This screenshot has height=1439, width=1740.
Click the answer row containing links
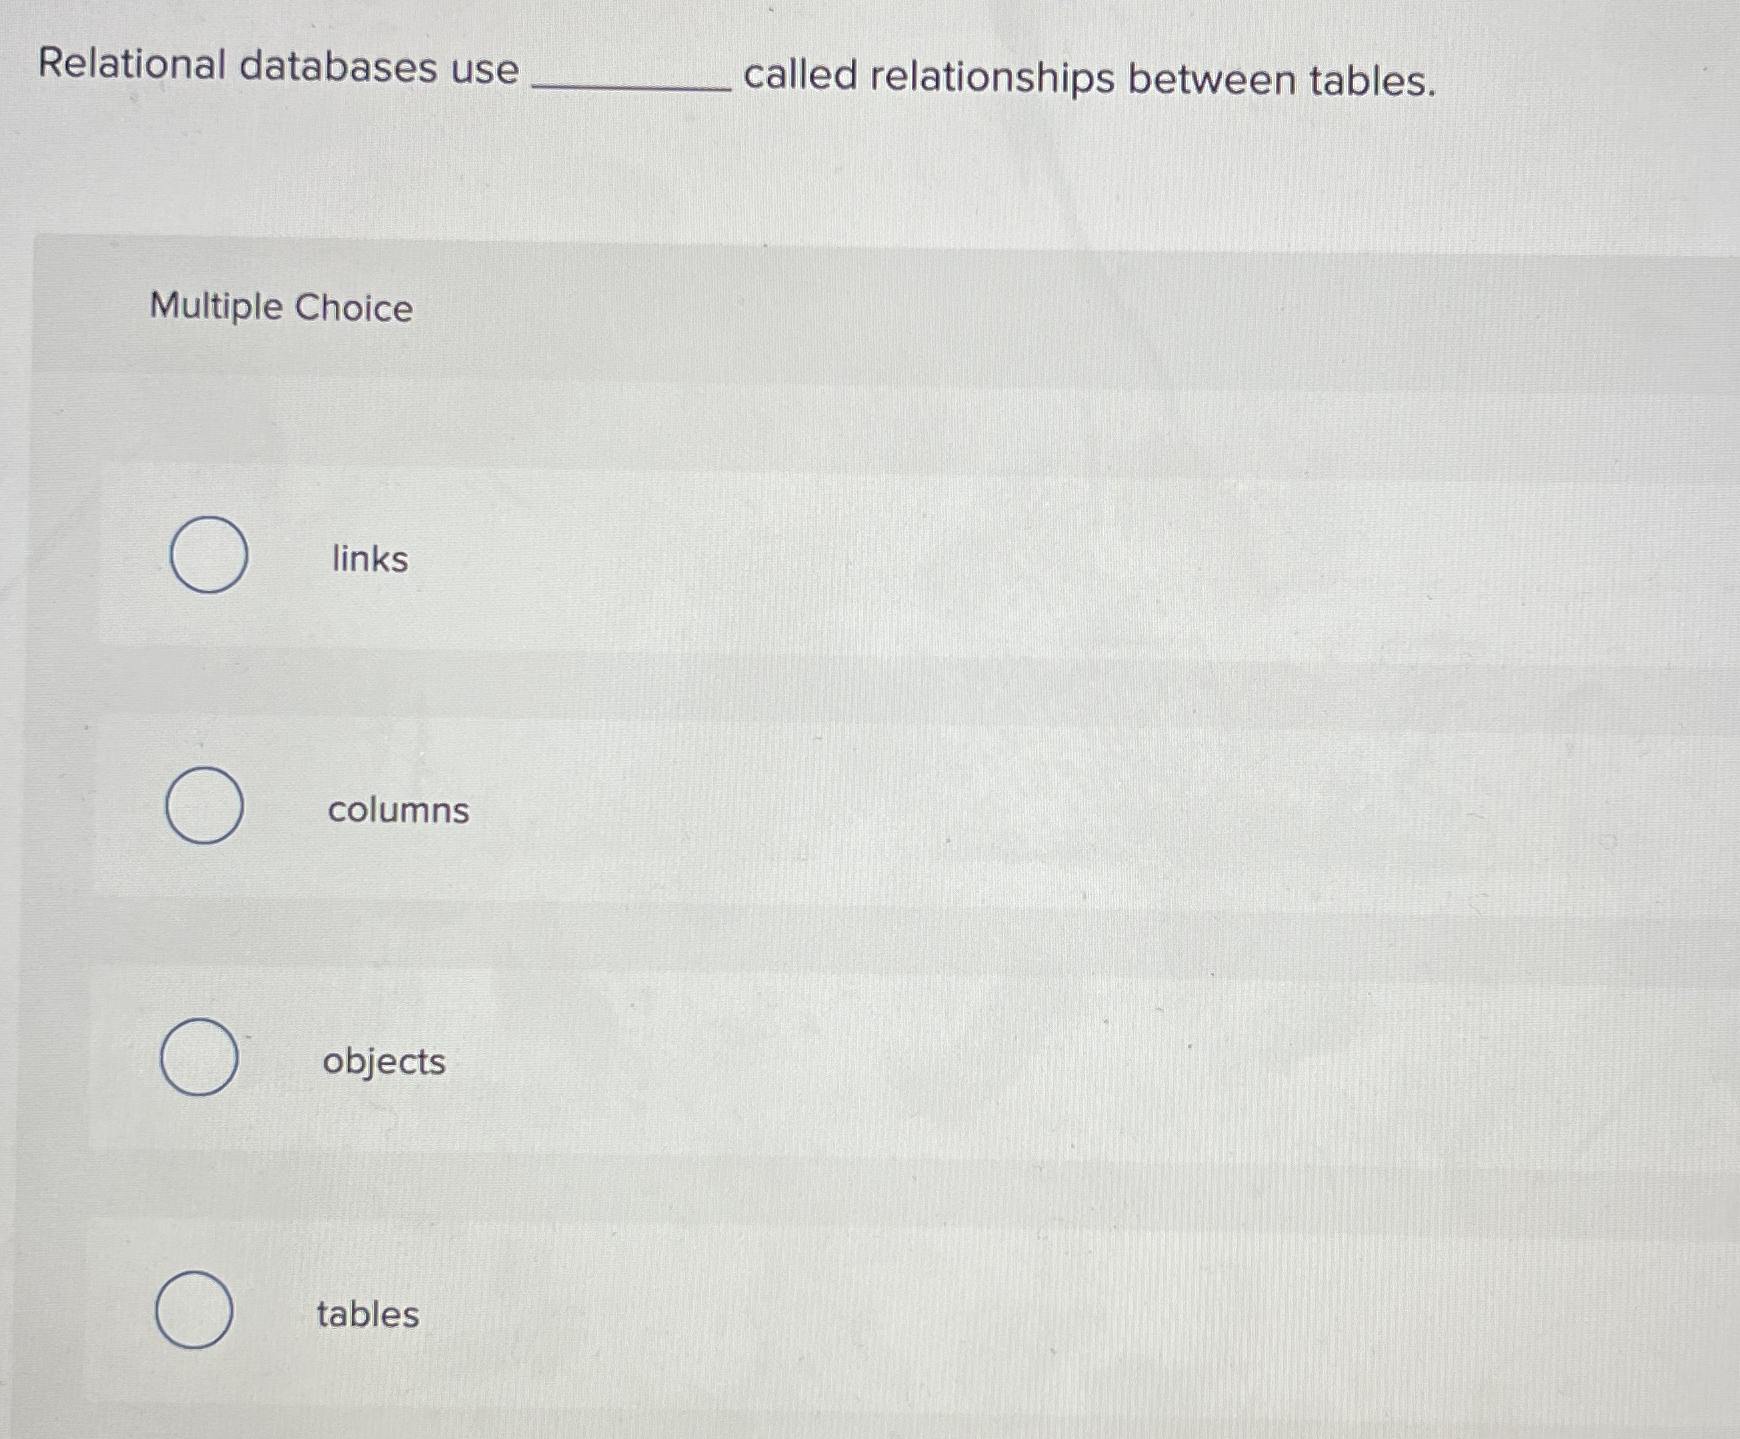600,558
